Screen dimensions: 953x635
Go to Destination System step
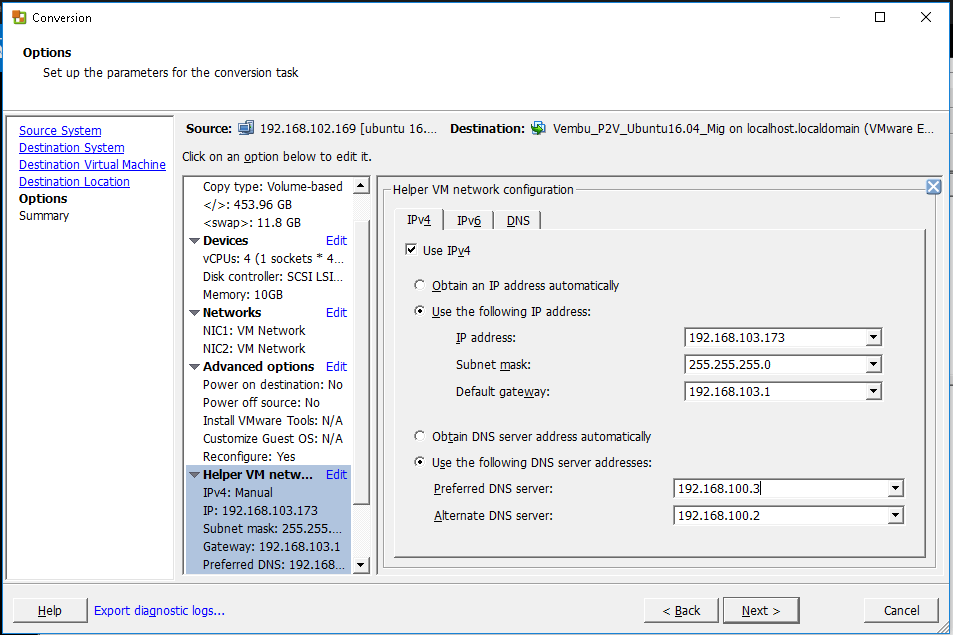[72, 148]
